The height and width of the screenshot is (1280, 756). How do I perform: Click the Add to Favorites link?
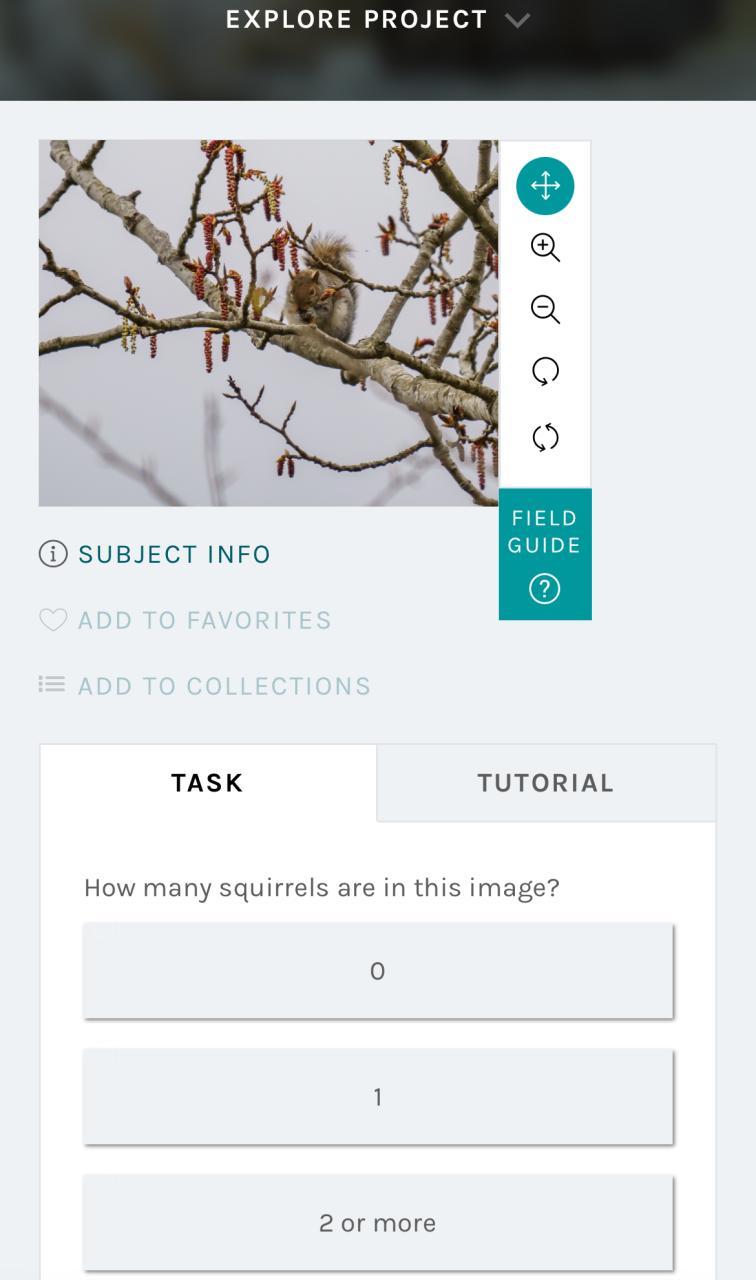pos(204,620)
